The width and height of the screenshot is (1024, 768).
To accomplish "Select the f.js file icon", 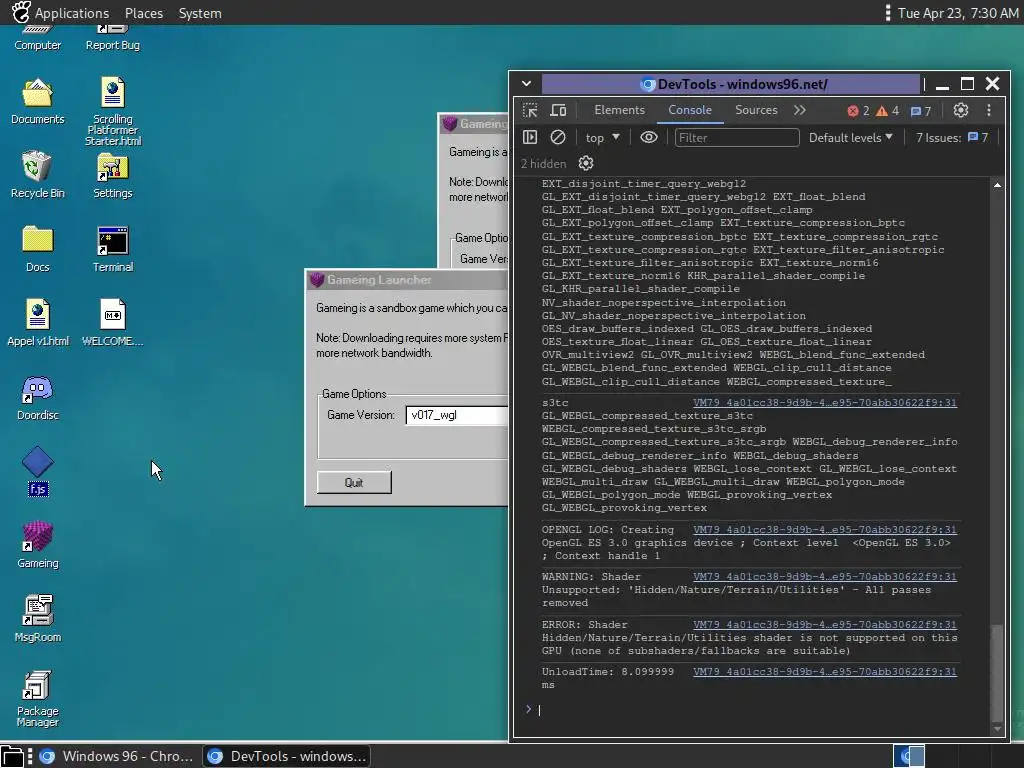I will pyautogui.click(x=37, y=471).
